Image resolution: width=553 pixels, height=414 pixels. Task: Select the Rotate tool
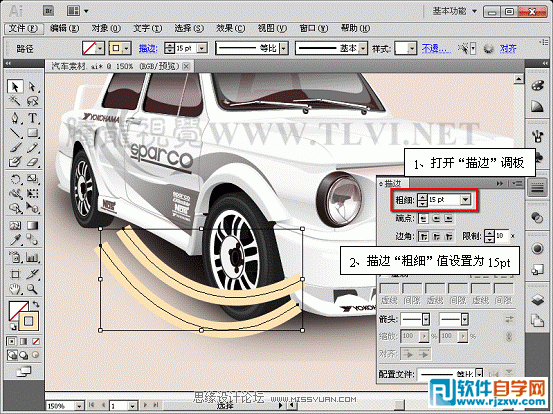(15, 179)
